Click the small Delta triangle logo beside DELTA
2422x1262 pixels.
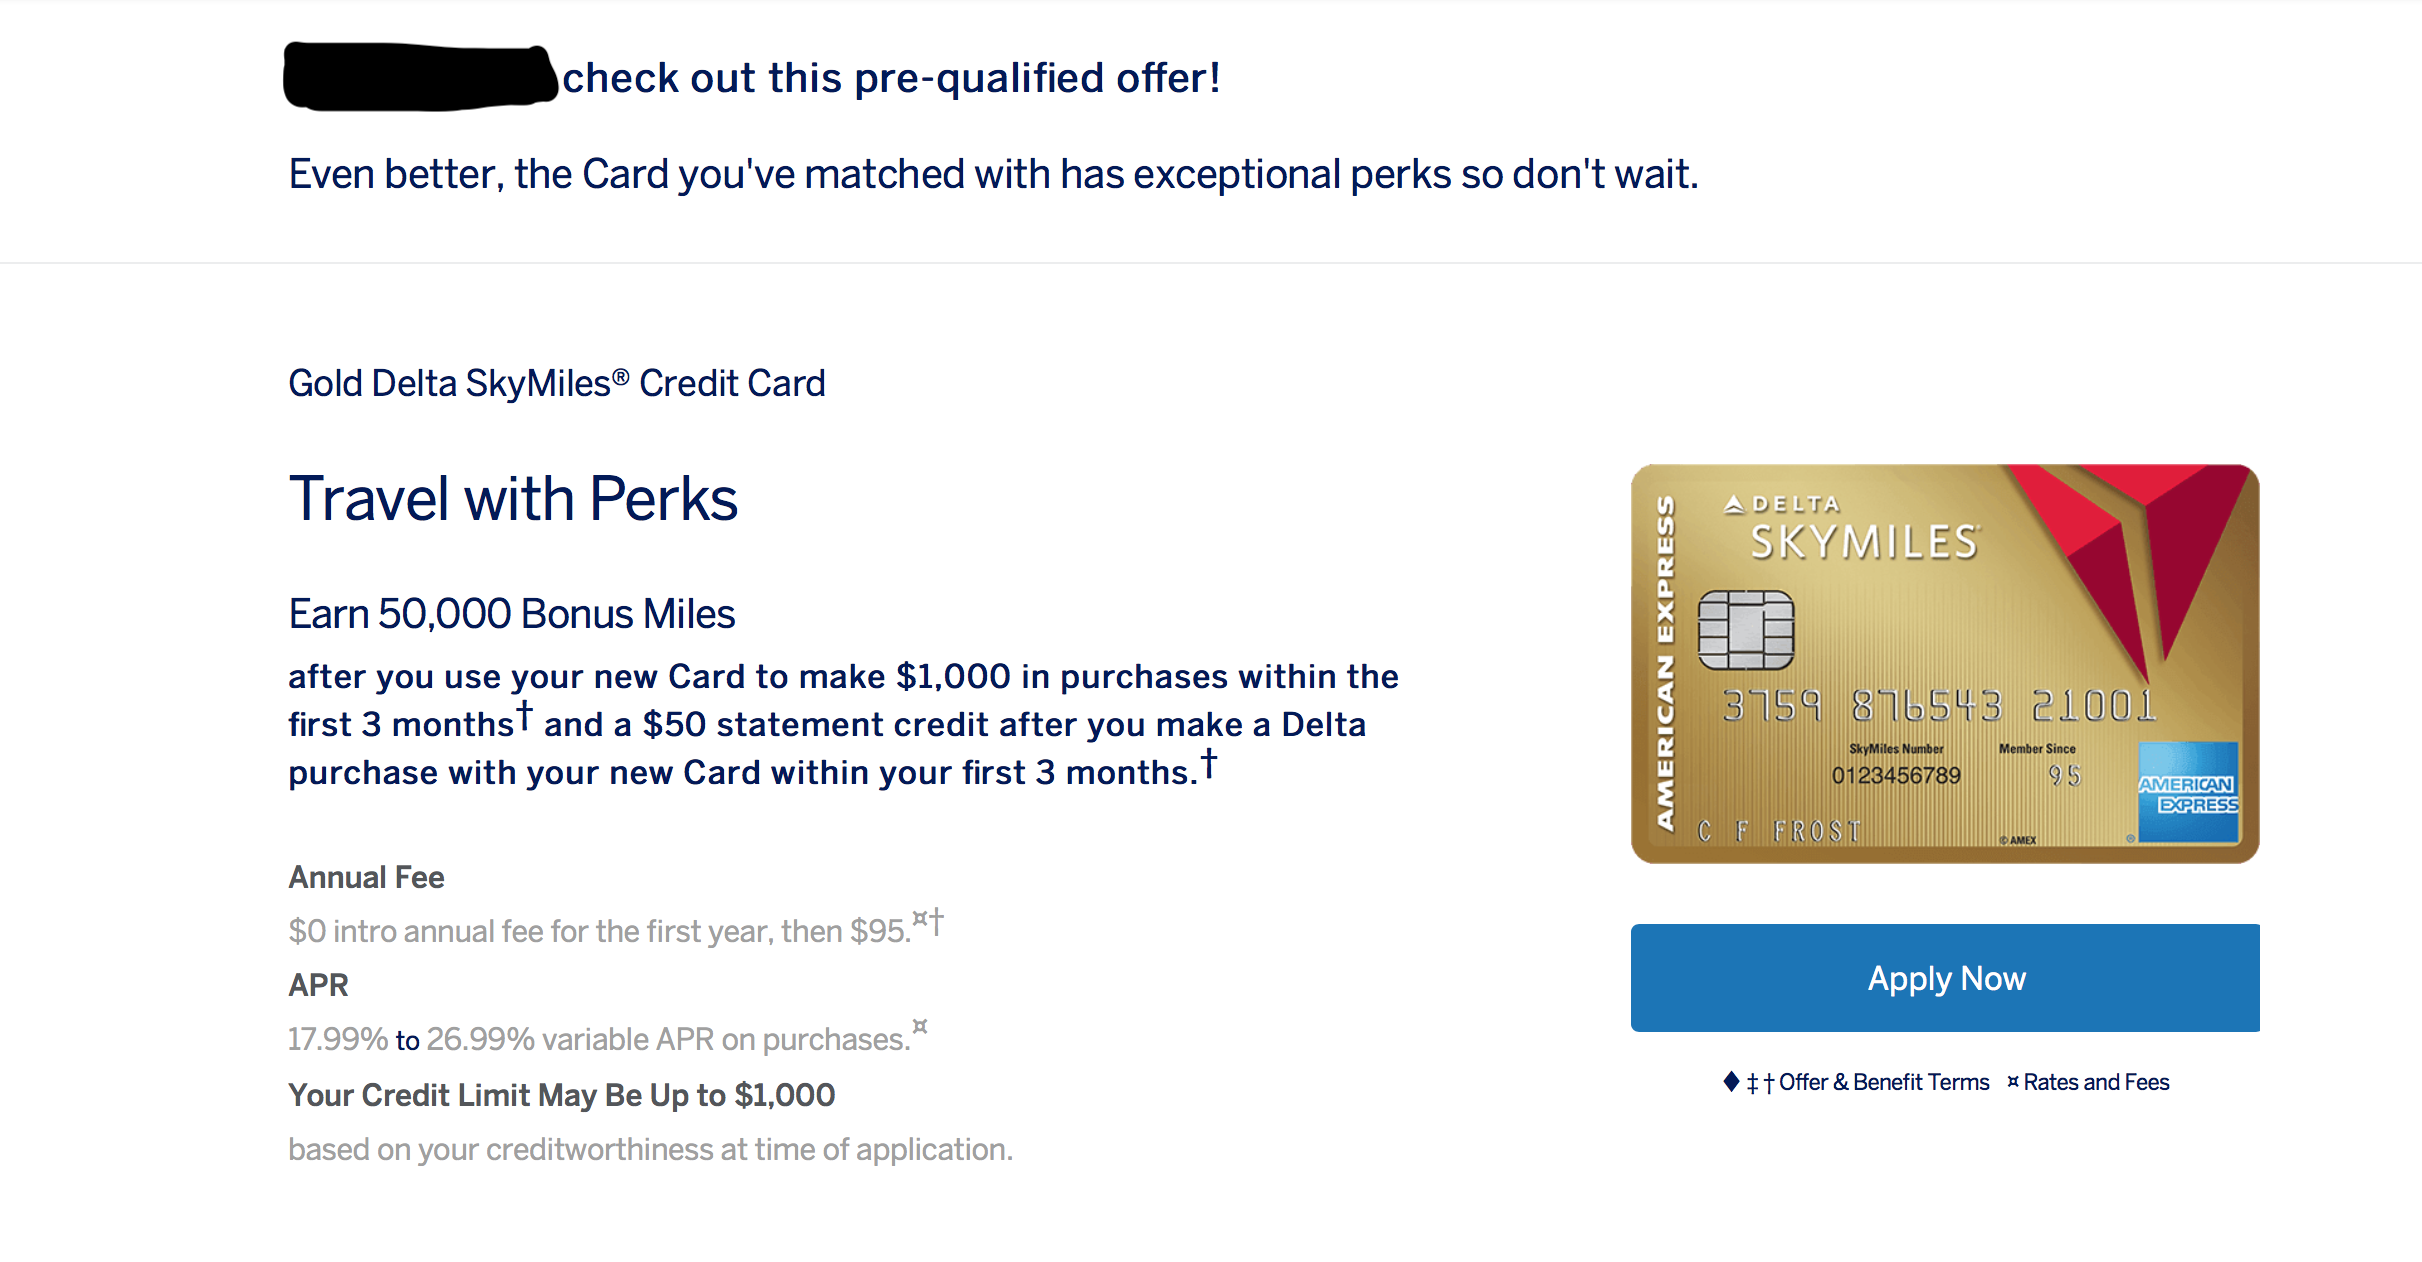point(1734,505)
